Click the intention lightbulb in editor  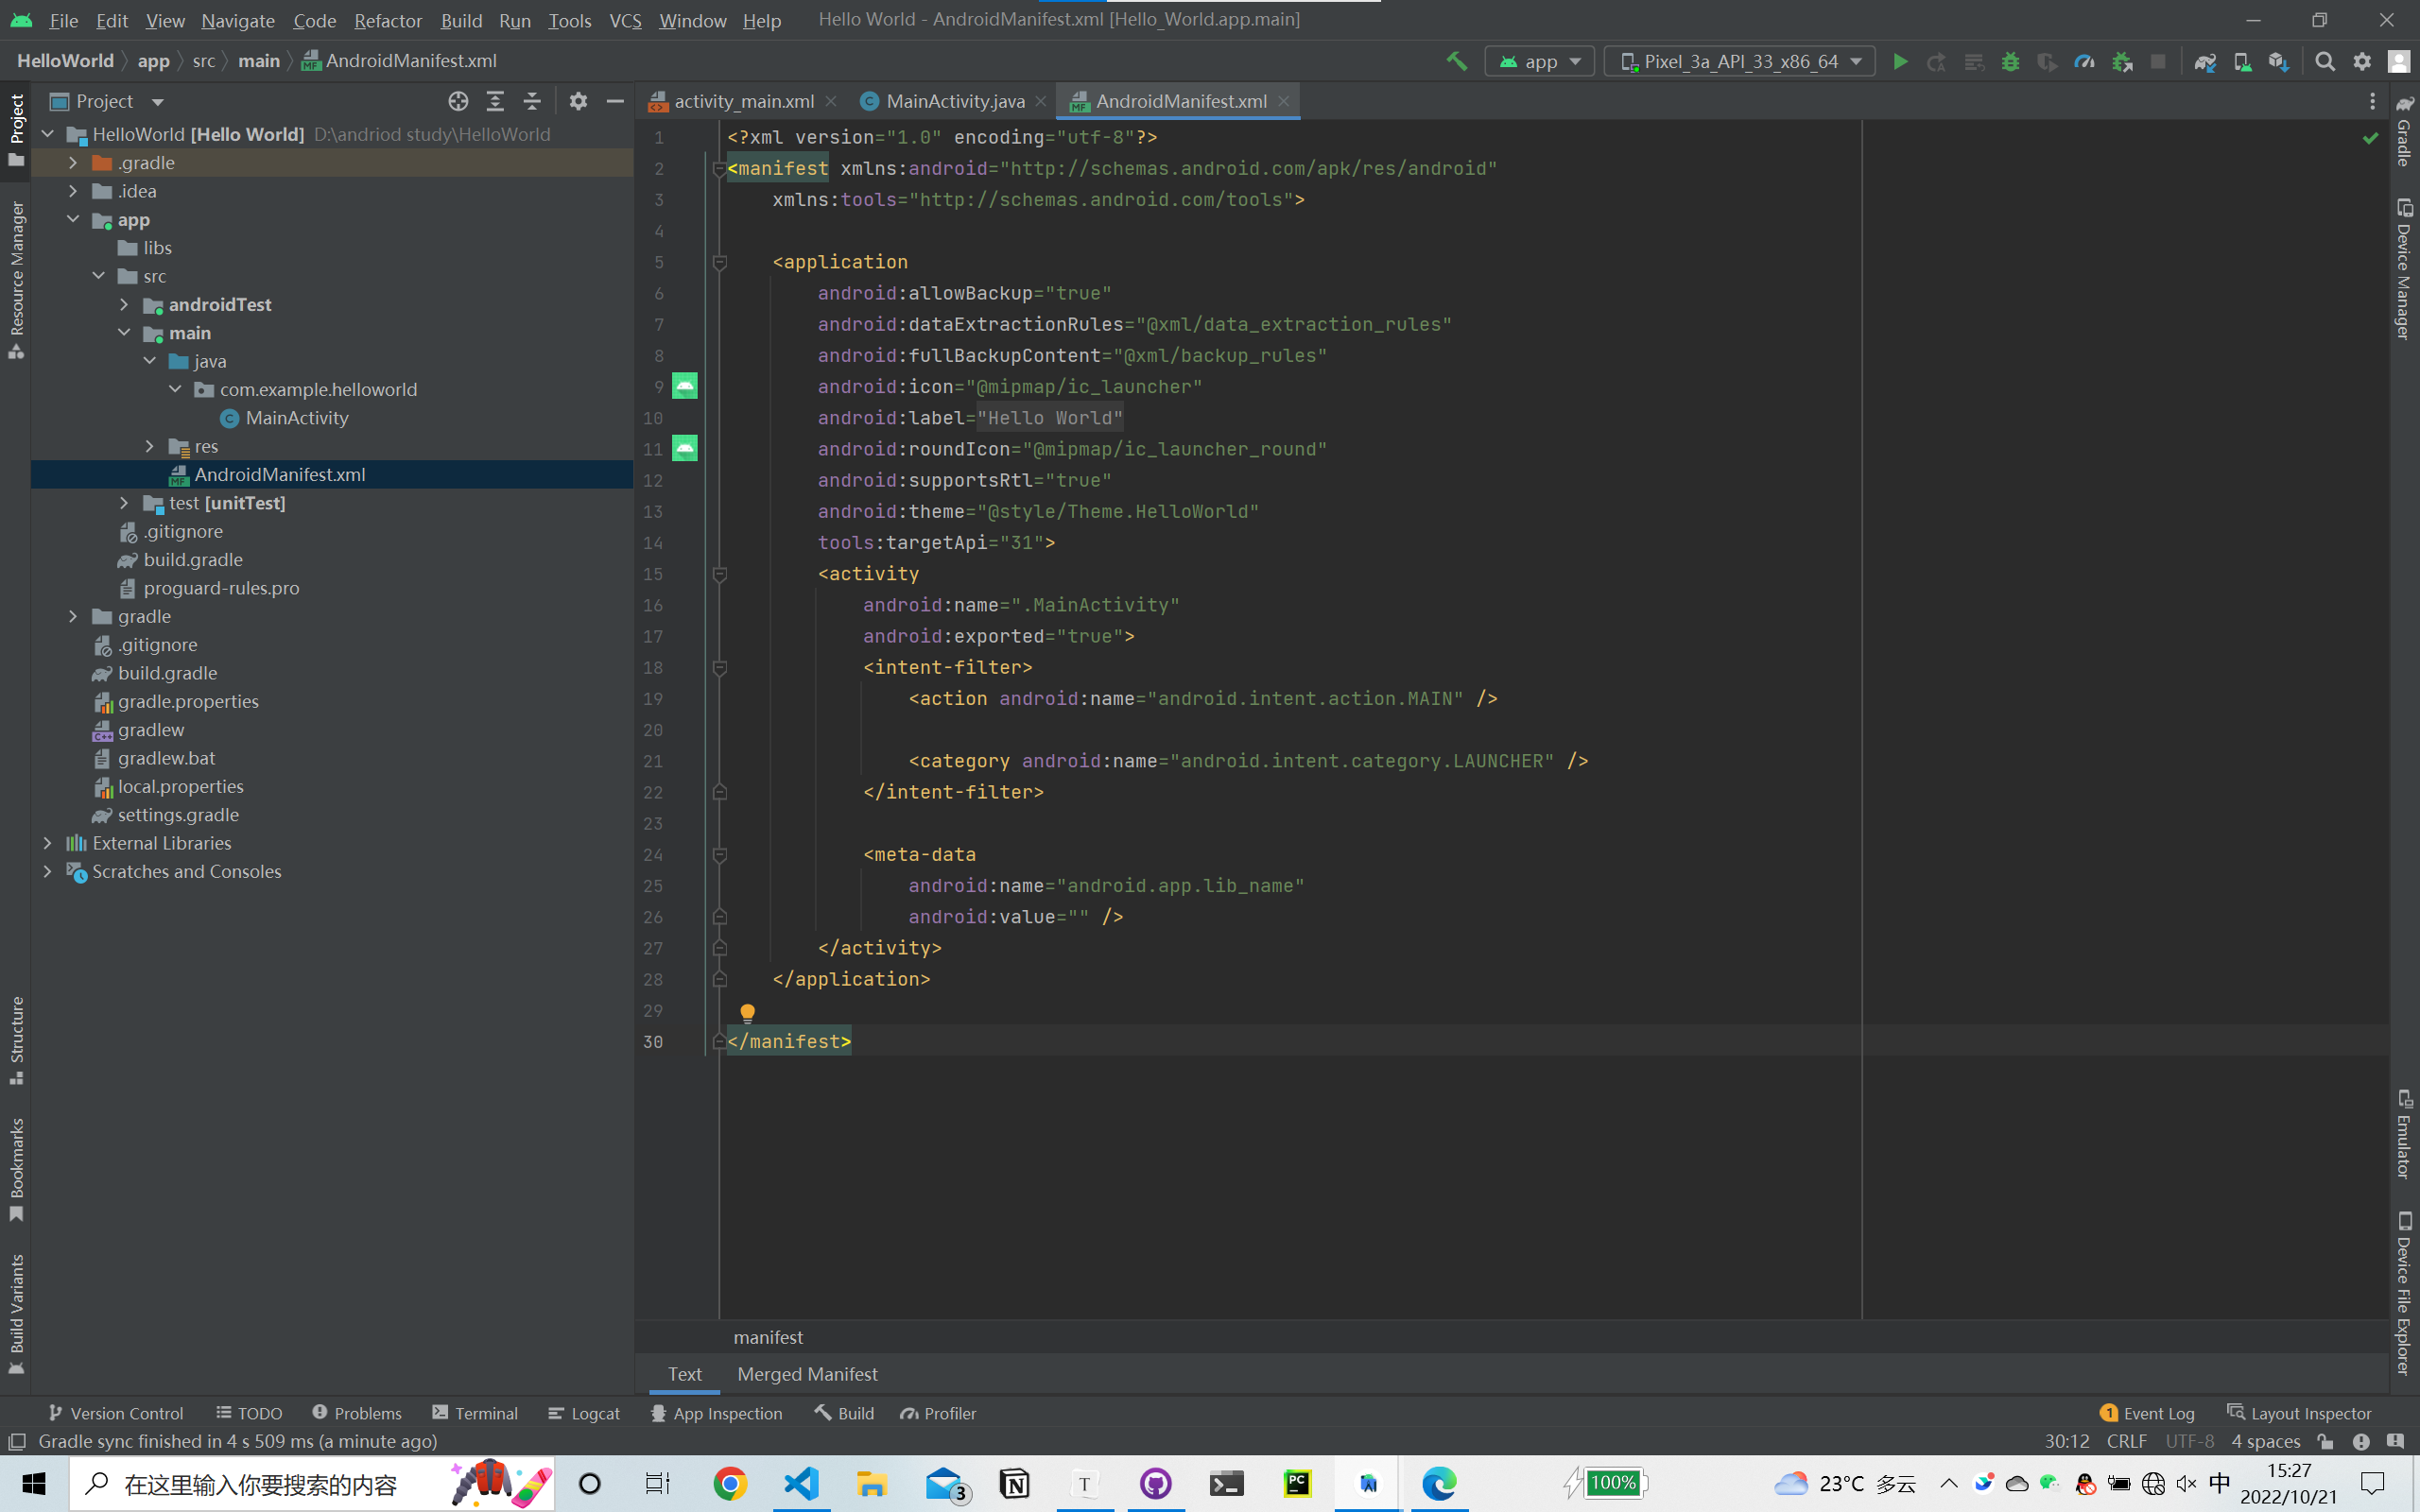pyautogui.click(x=747, y=1013)
